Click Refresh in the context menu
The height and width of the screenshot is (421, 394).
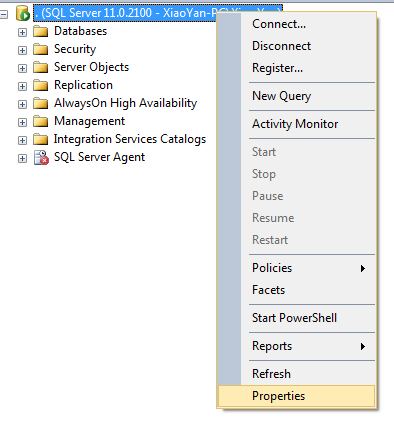[x=296, y=374]
